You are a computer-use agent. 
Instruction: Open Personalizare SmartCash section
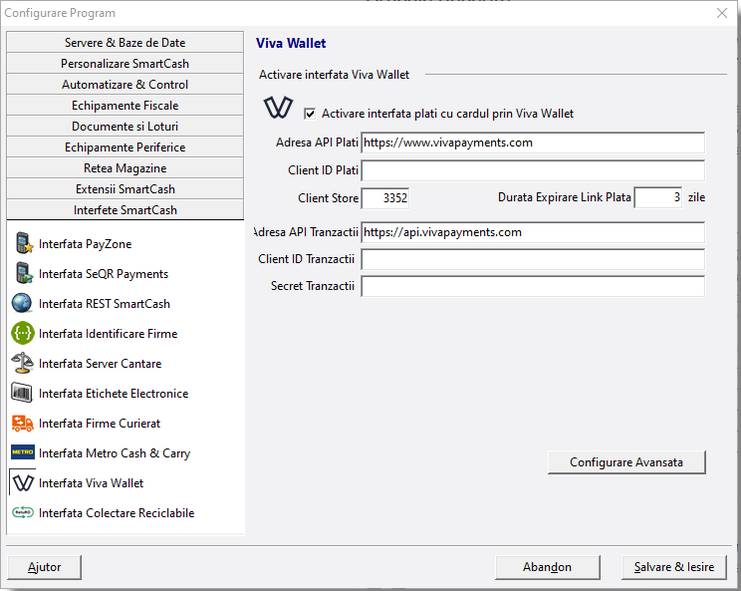click(x=125, y=63)
